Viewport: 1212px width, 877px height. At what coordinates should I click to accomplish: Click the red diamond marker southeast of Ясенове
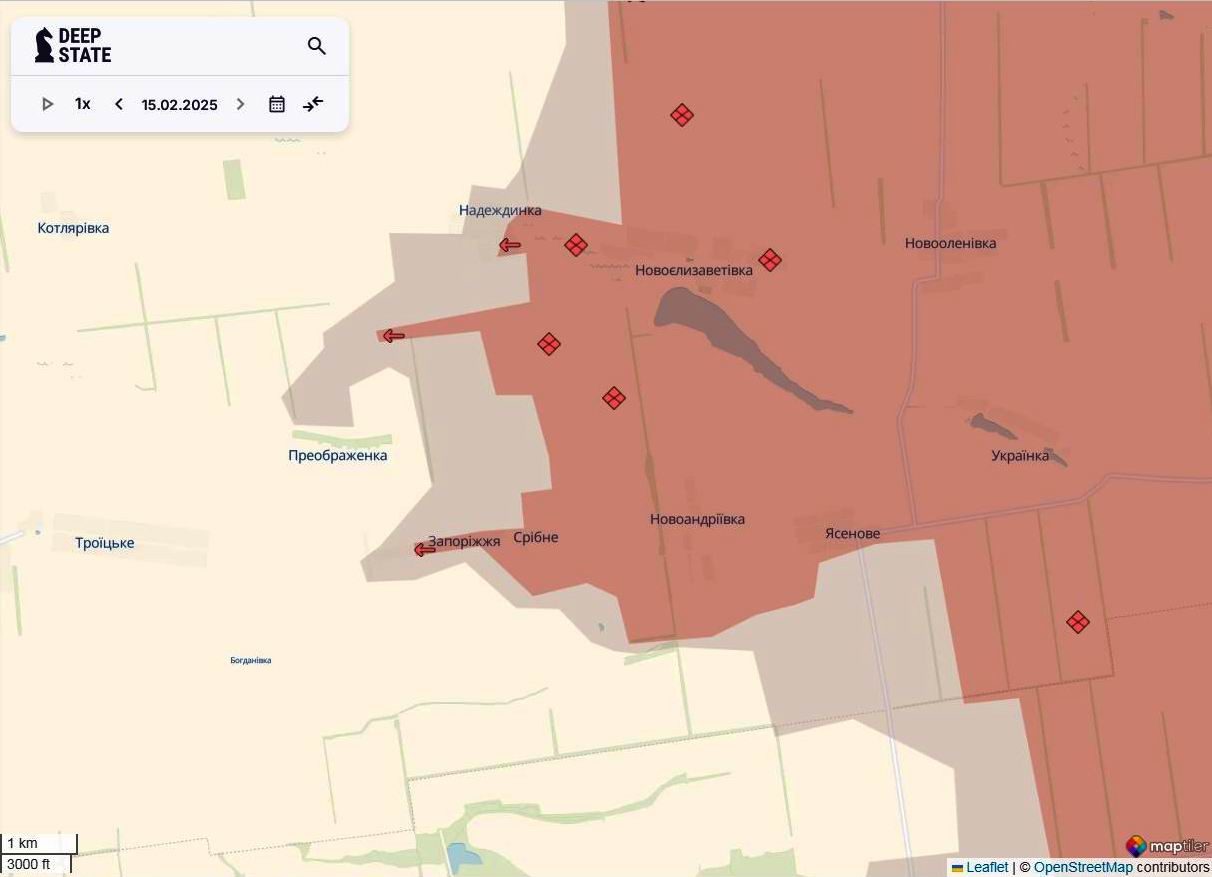[1078, 621]
